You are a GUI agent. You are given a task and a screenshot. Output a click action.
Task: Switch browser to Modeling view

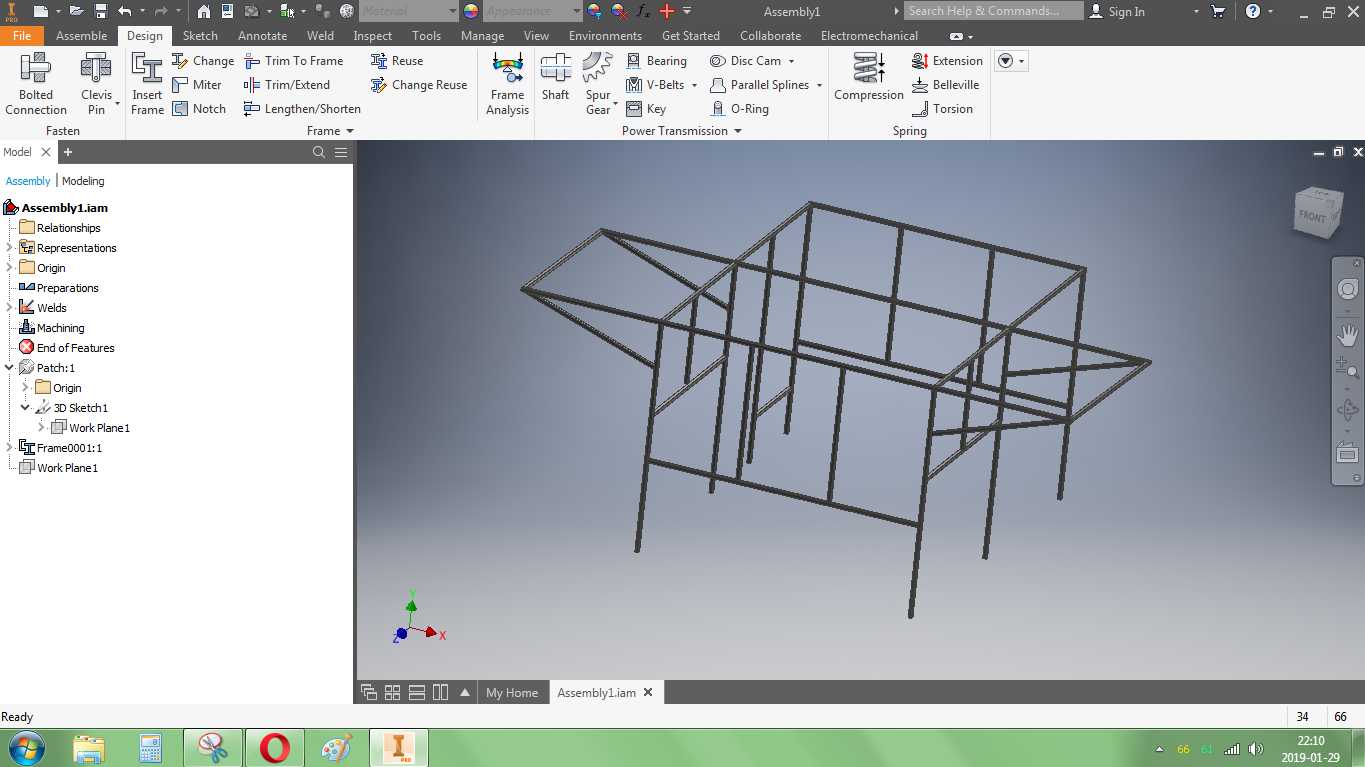click(83, 181)
